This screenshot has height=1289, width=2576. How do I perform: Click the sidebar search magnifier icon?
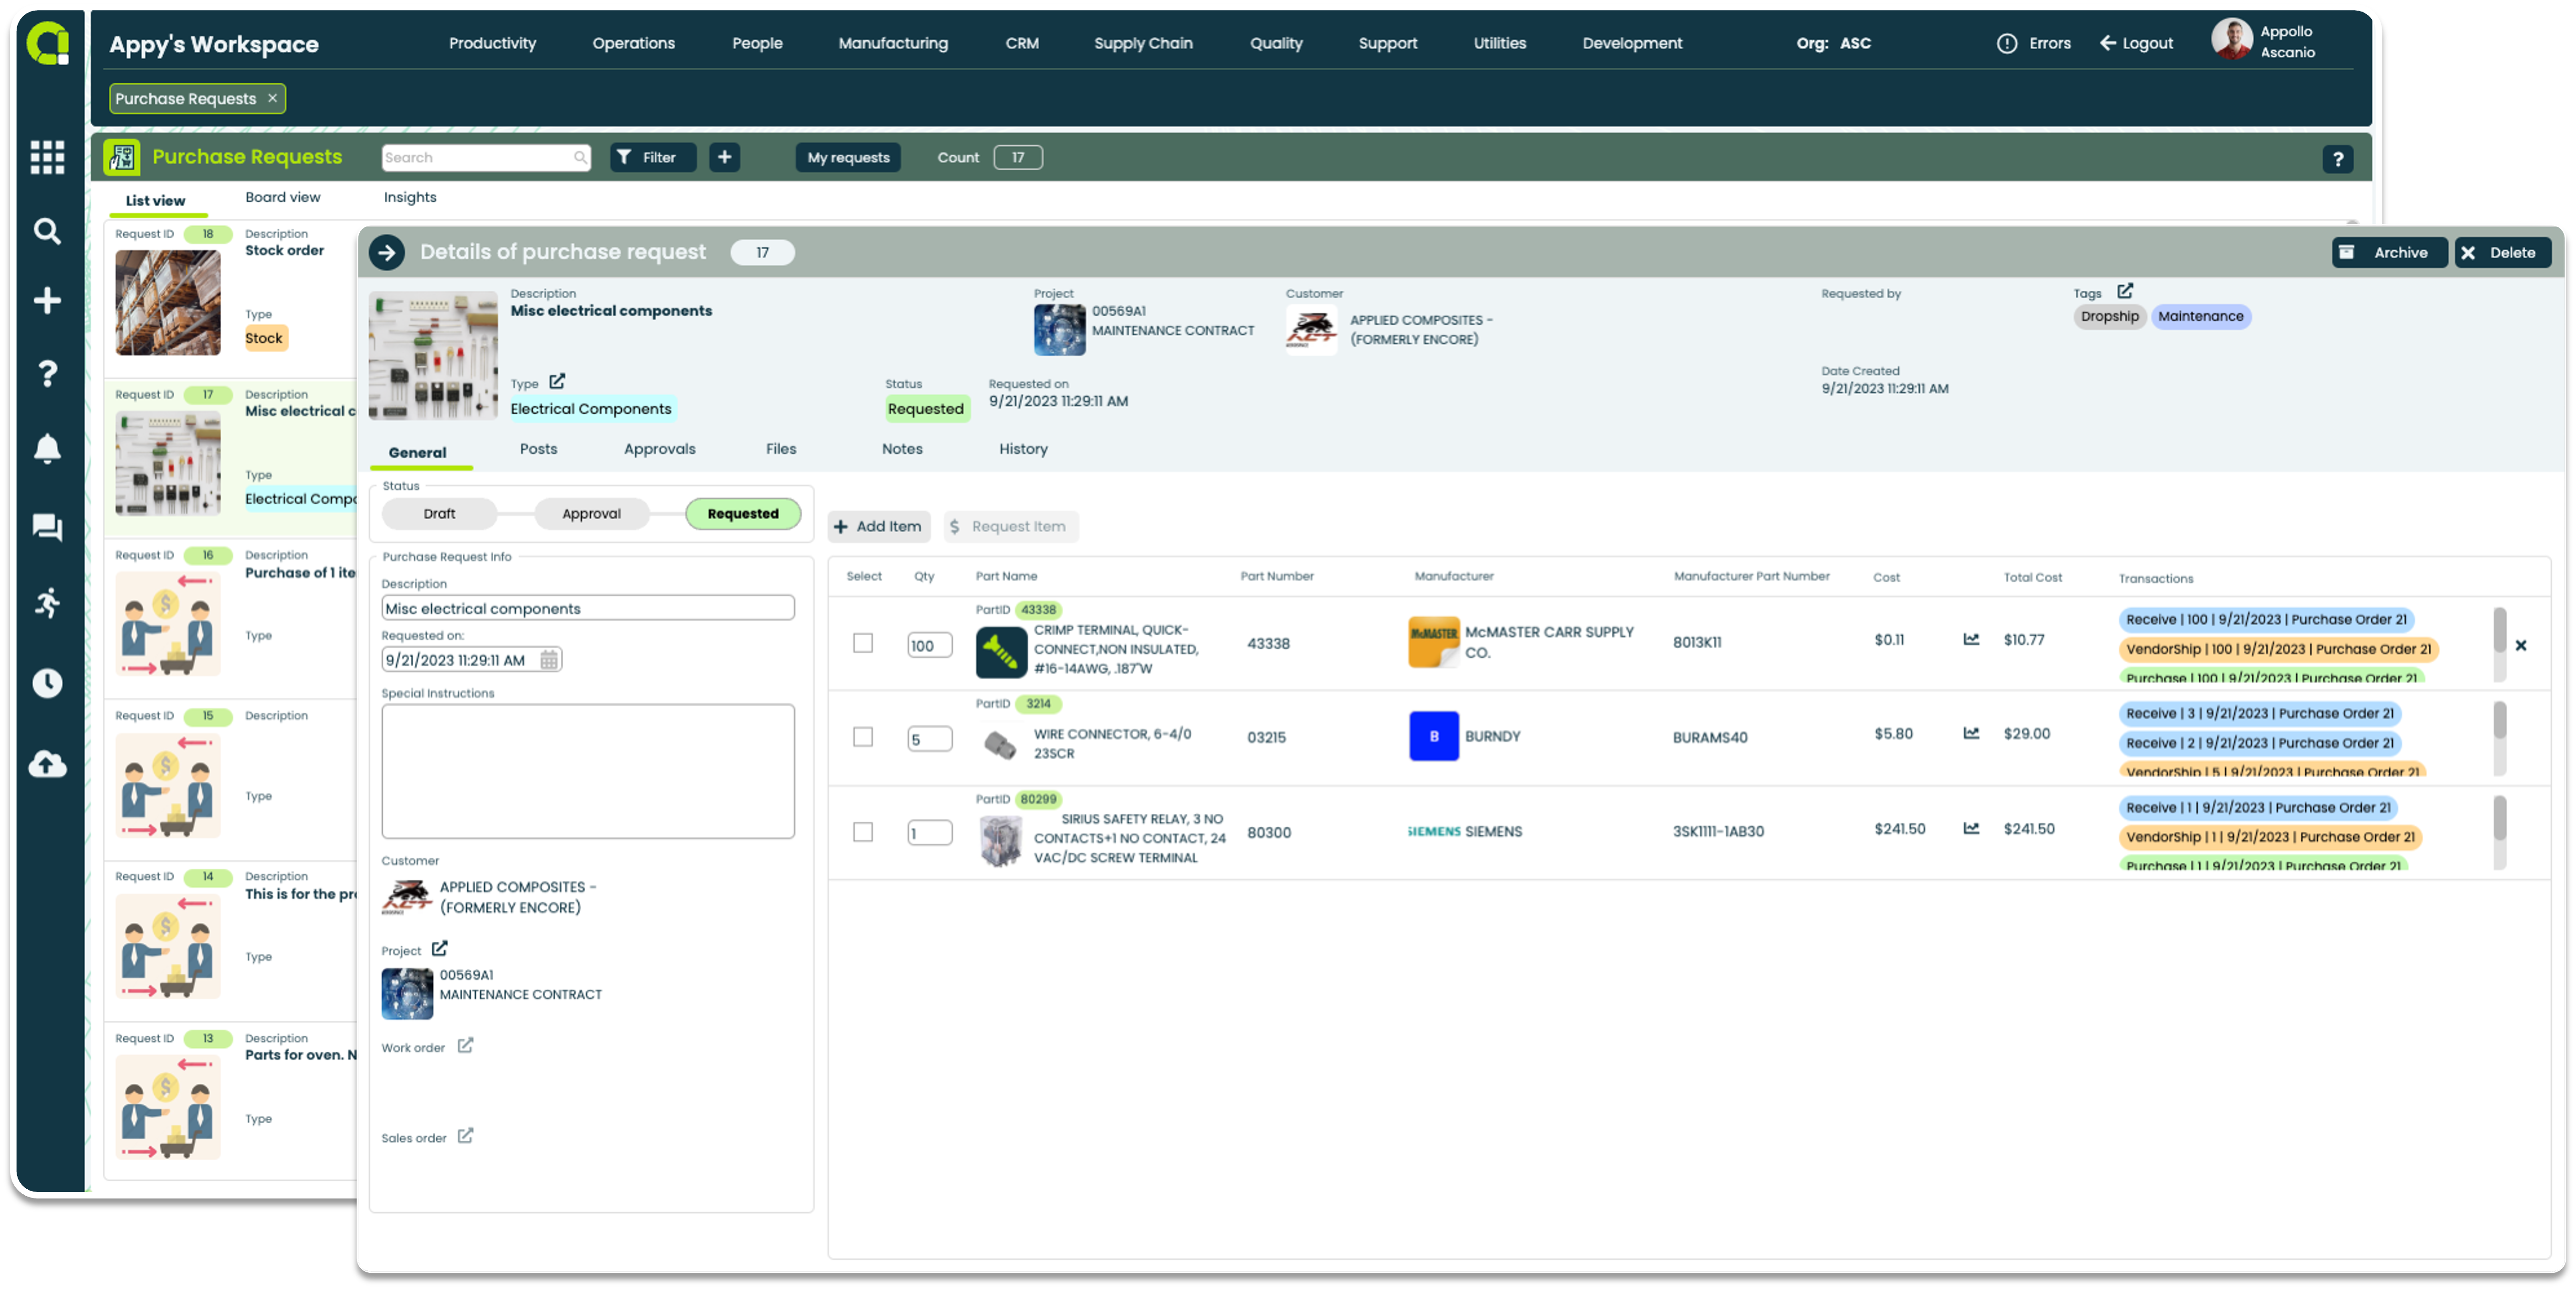(47, 231)
